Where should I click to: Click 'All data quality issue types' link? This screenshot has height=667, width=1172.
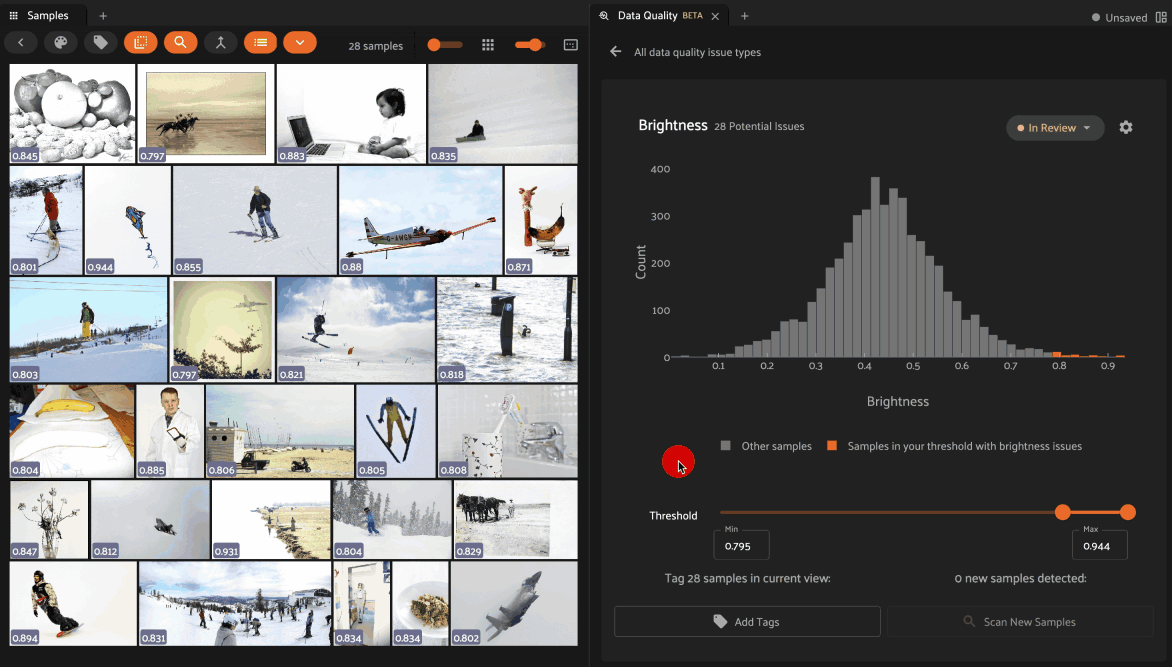point(697,52)
